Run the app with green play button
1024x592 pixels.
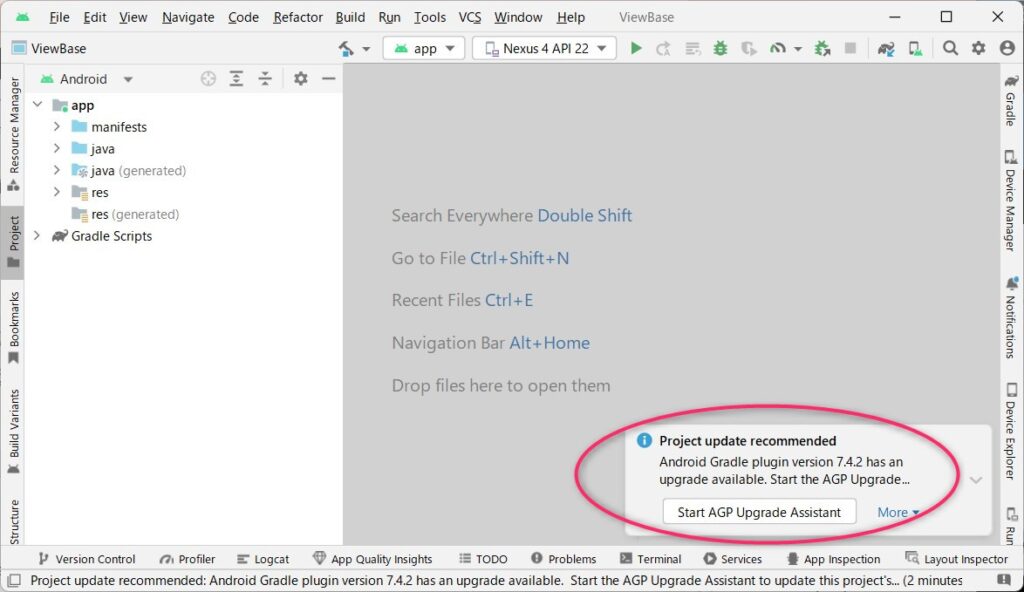point(635,48)
